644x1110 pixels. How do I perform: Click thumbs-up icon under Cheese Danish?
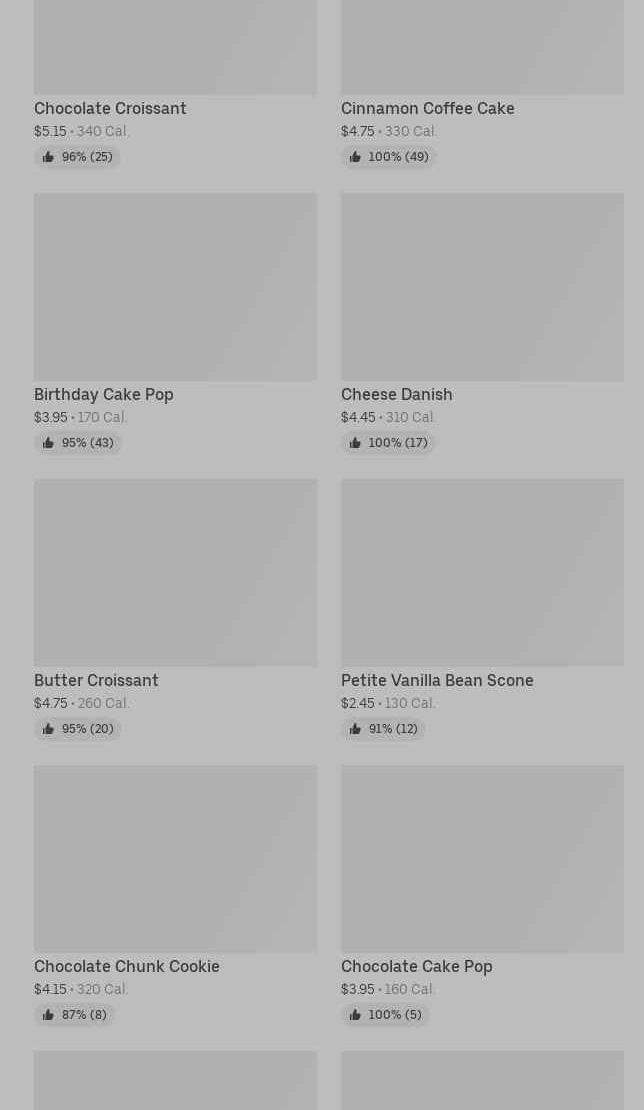[x=355, y=443]
